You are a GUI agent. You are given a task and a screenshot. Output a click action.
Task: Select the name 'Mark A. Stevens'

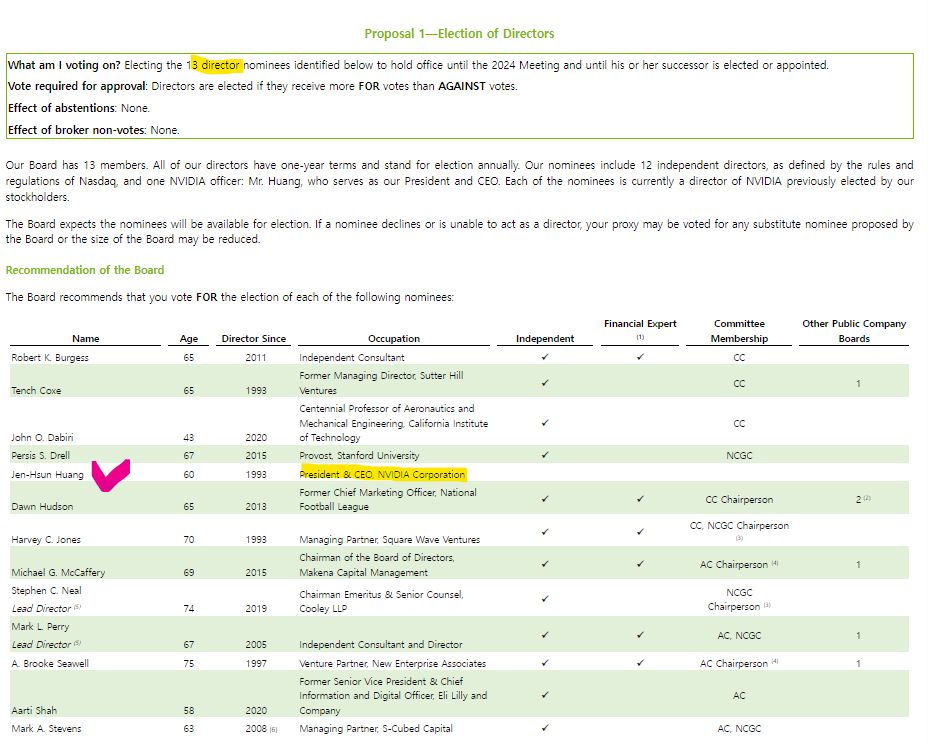pos(46,729)
